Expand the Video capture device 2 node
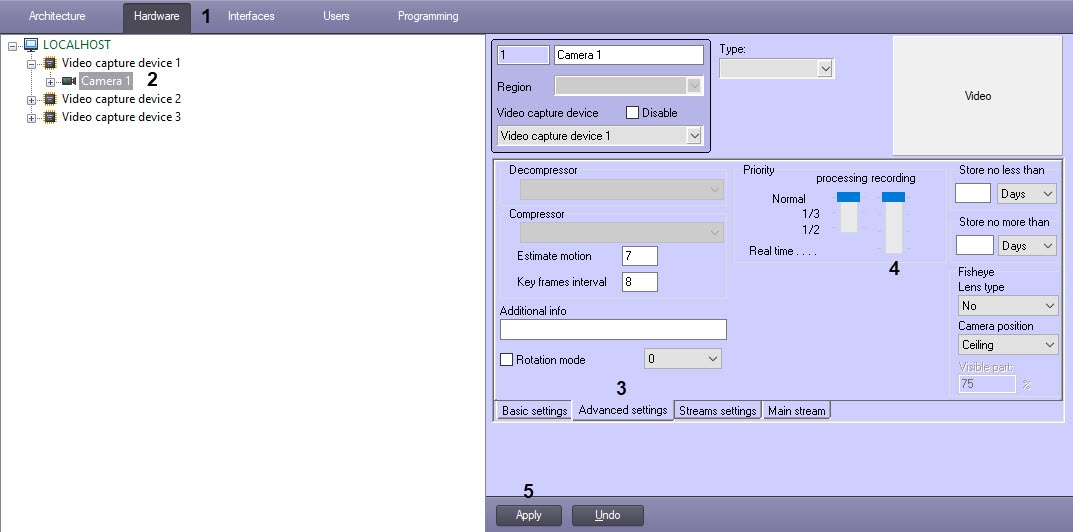1073x532 pixels. 31,100
